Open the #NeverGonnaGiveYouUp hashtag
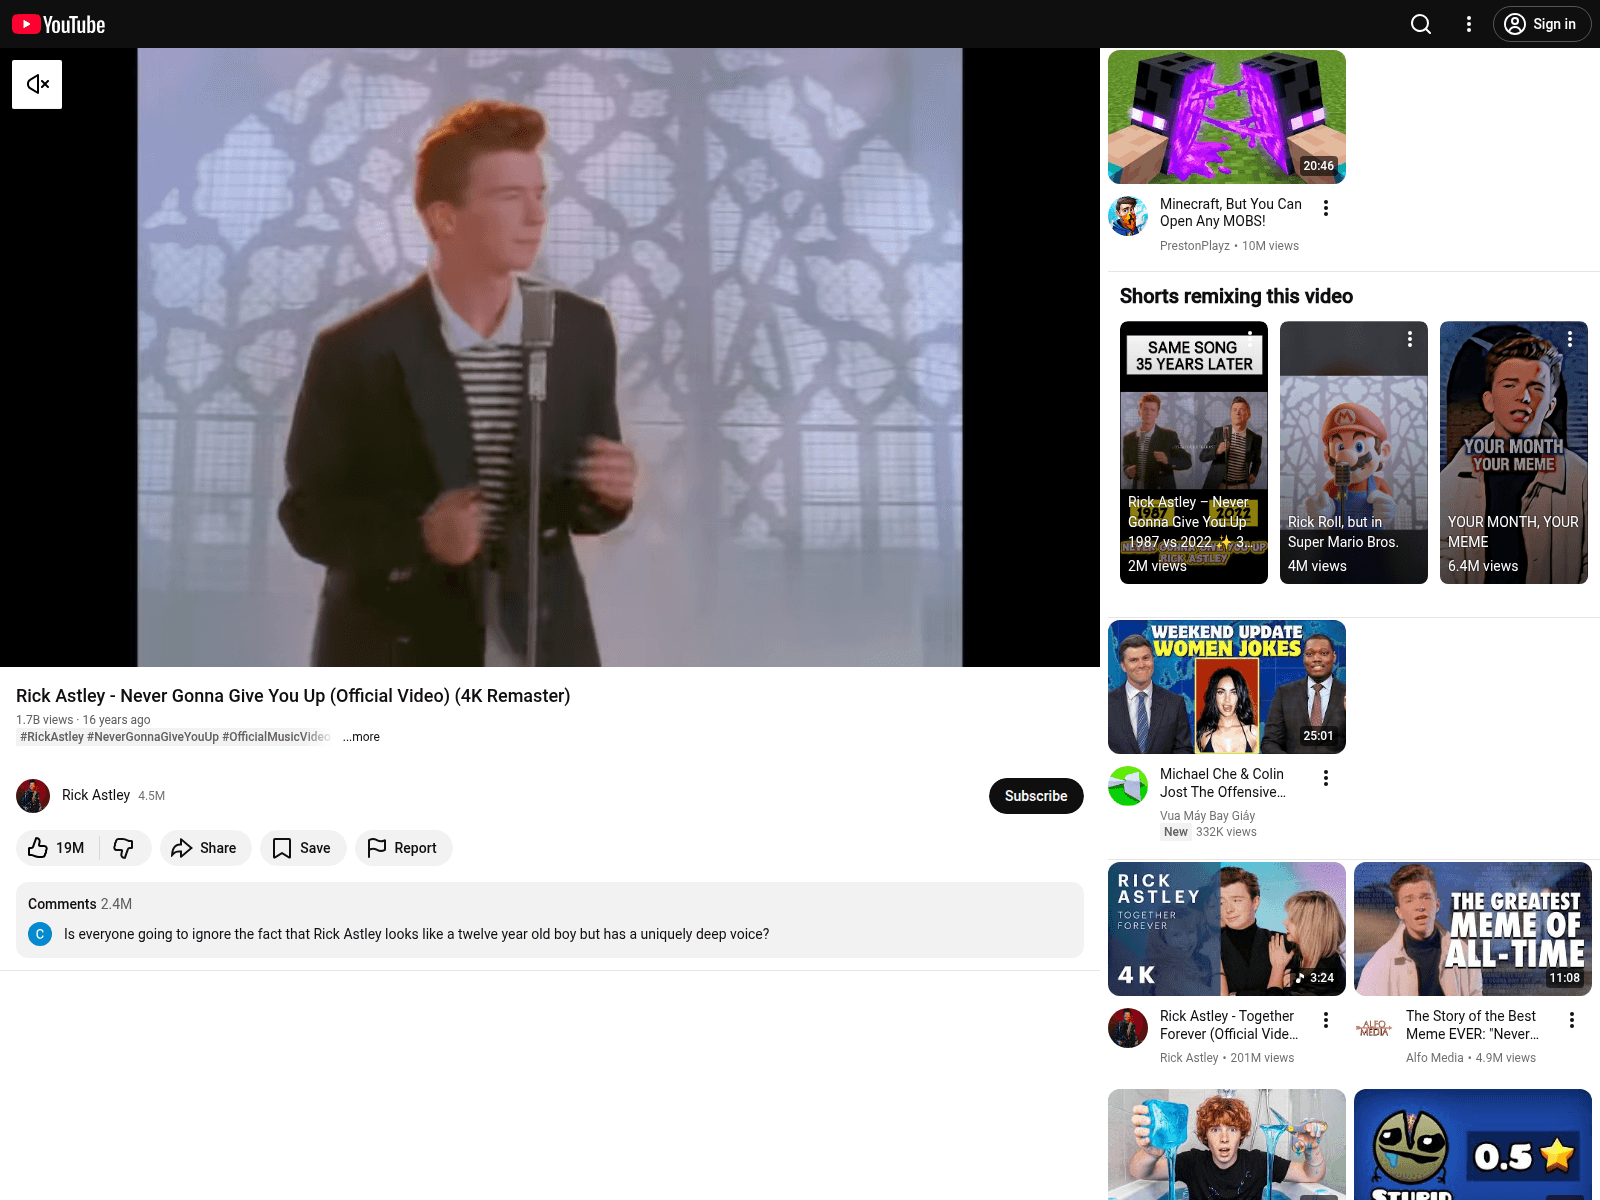Image resolution: width=1600 pixels, height=1200 pixels. pos(153,737)
